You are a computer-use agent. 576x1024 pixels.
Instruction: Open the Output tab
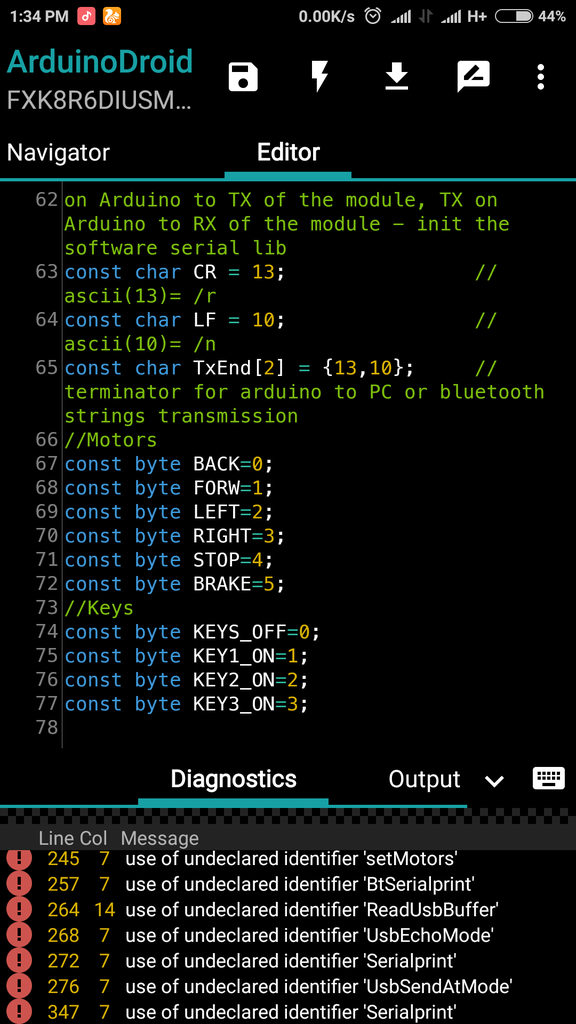tap(424, 779)
